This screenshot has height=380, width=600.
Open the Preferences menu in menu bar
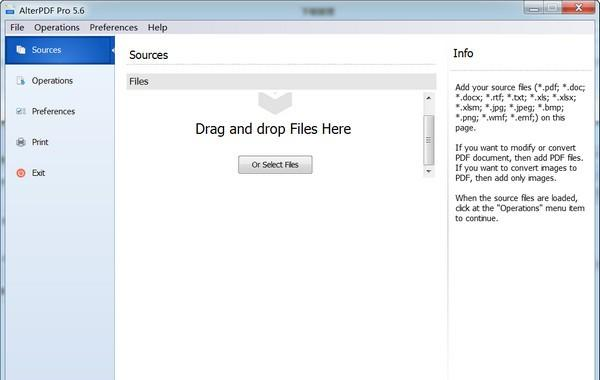coord(114,28)
